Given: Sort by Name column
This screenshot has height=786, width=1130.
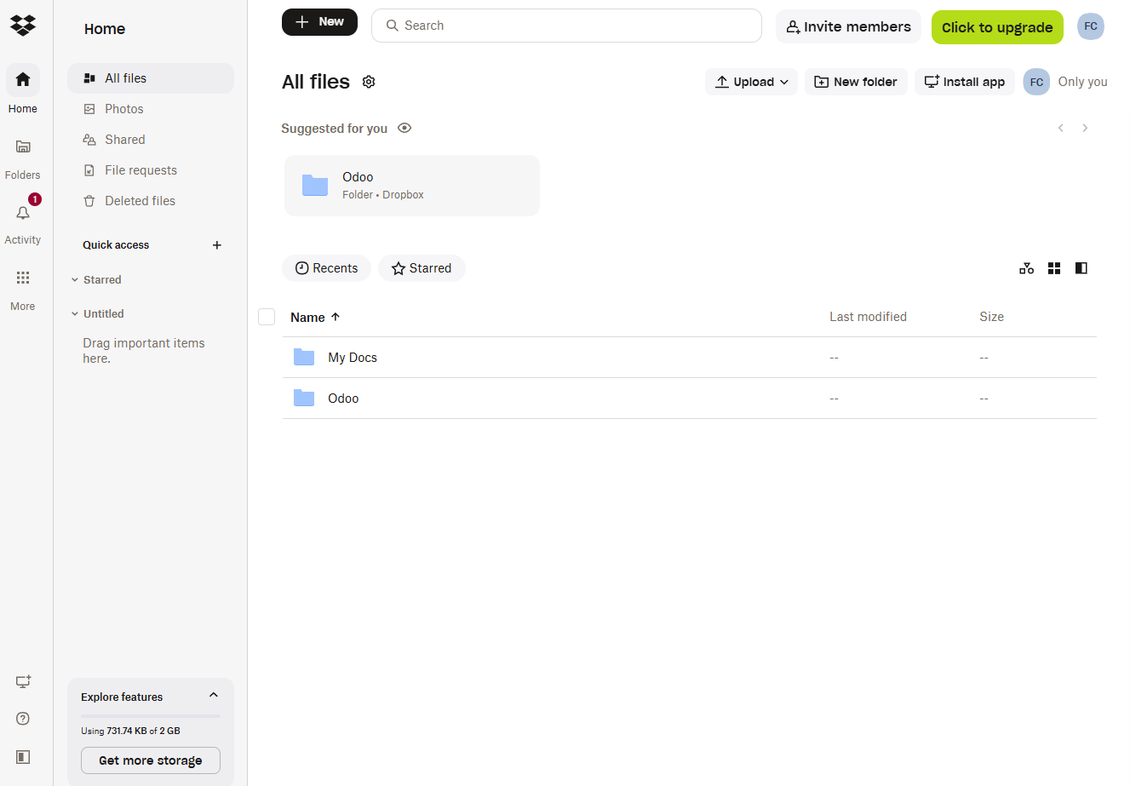Looking at the screenshot, I should click(x=315, y=317).
